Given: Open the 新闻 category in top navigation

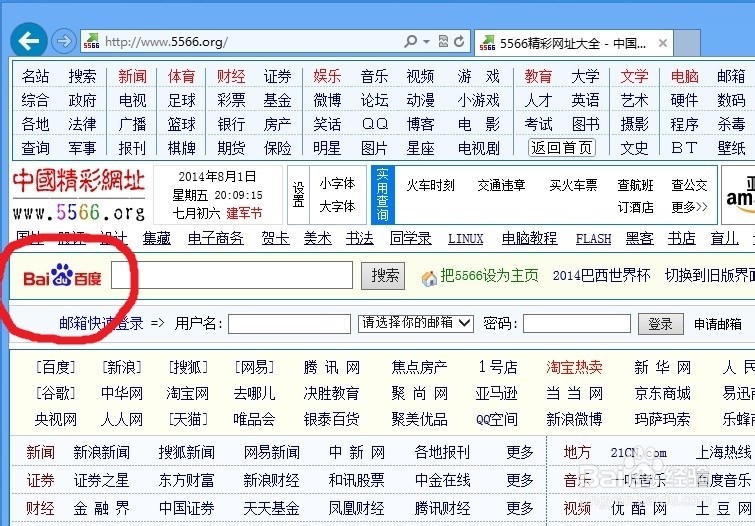Looking at the screenshot, I should [x=132, y=76].
